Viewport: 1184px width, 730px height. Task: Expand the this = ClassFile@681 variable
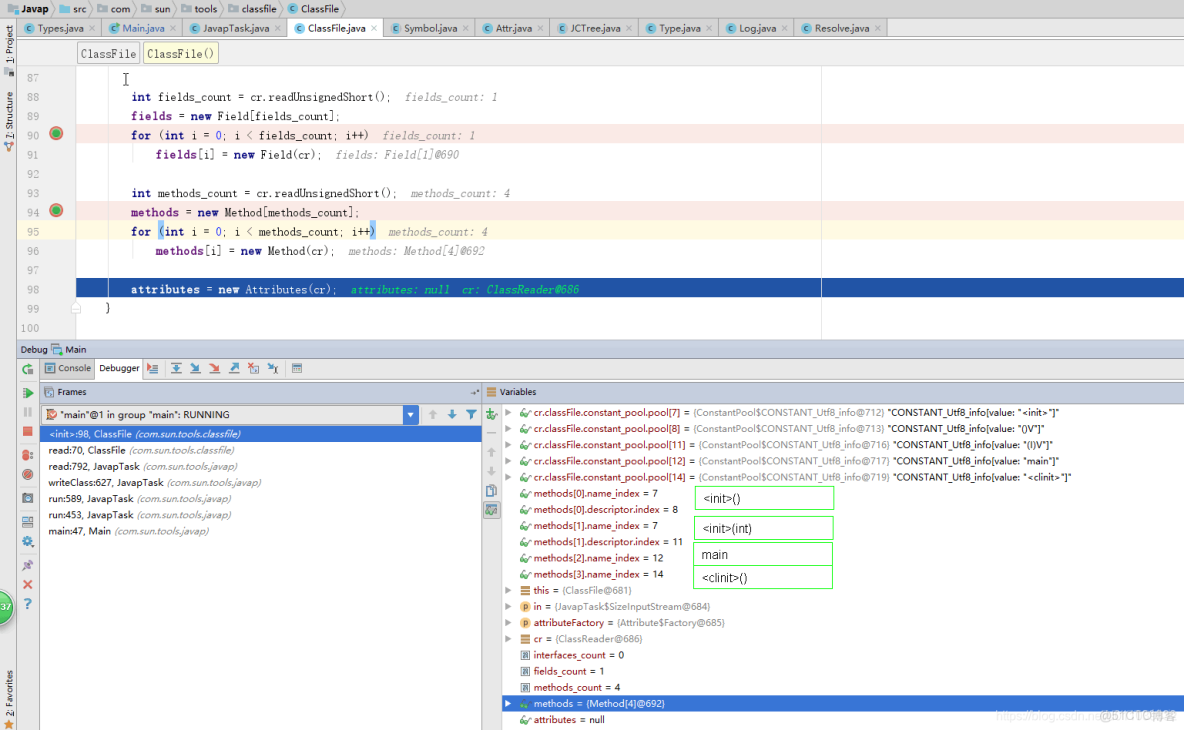509,590
